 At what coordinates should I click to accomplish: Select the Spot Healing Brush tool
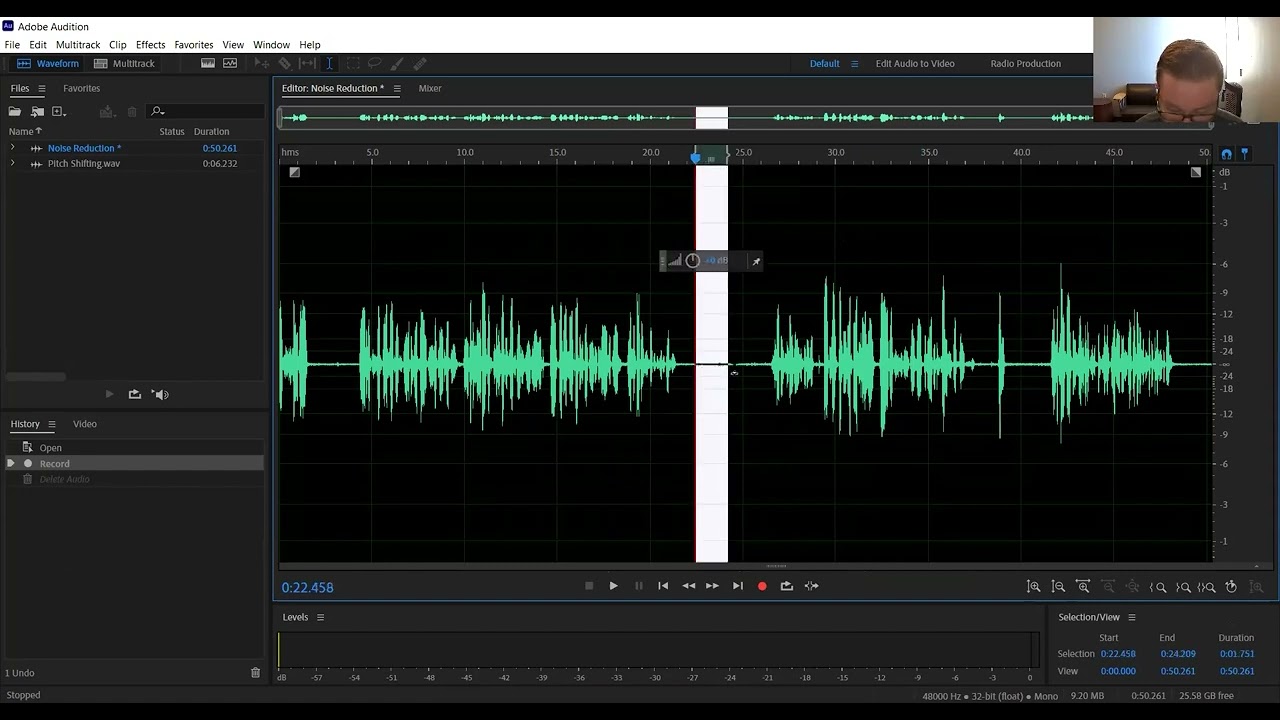tap(420, 63)
